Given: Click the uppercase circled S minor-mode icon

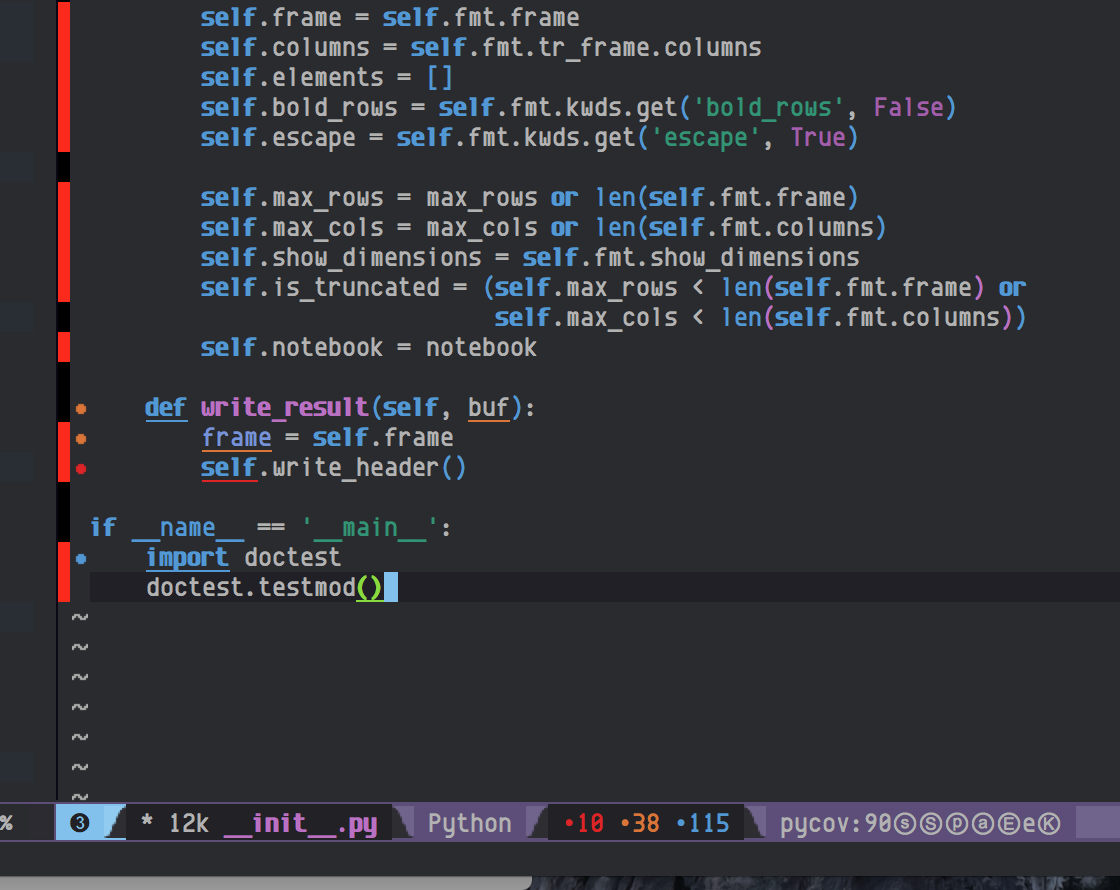Looking at the screenshot, I should click(931, 824).
